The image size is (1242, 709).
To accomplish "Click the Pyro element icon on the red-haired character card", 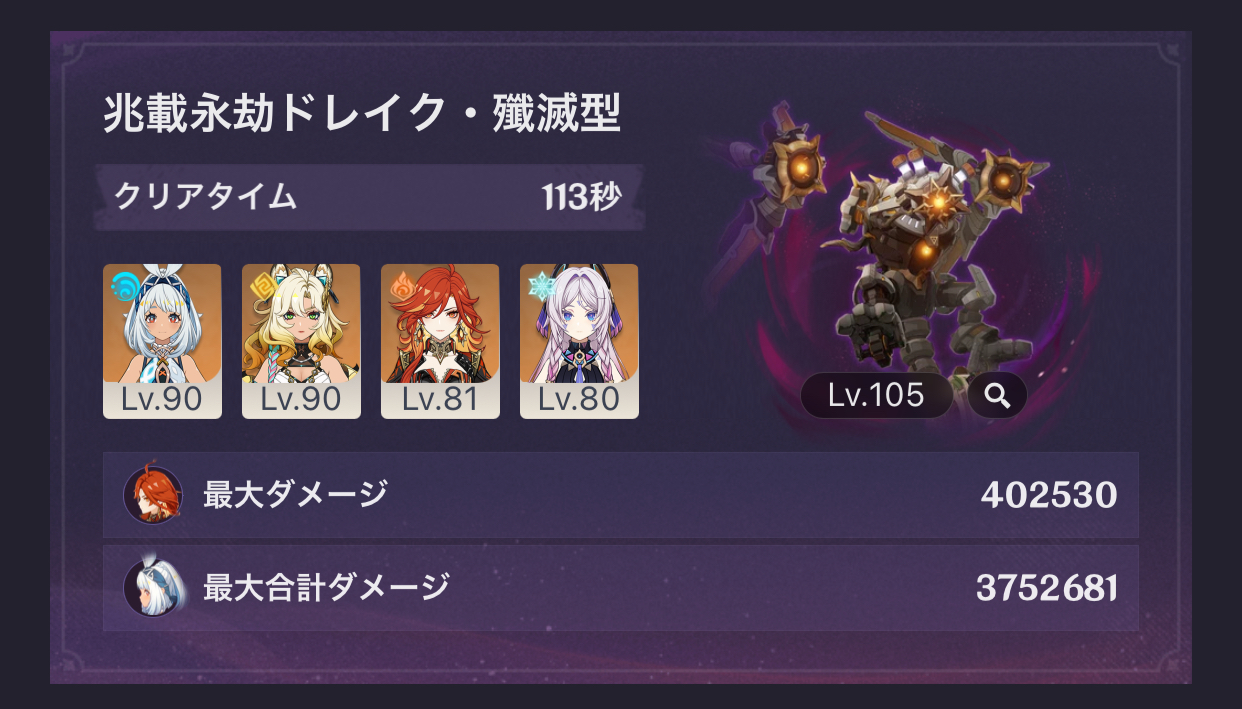I will [401, 283].
